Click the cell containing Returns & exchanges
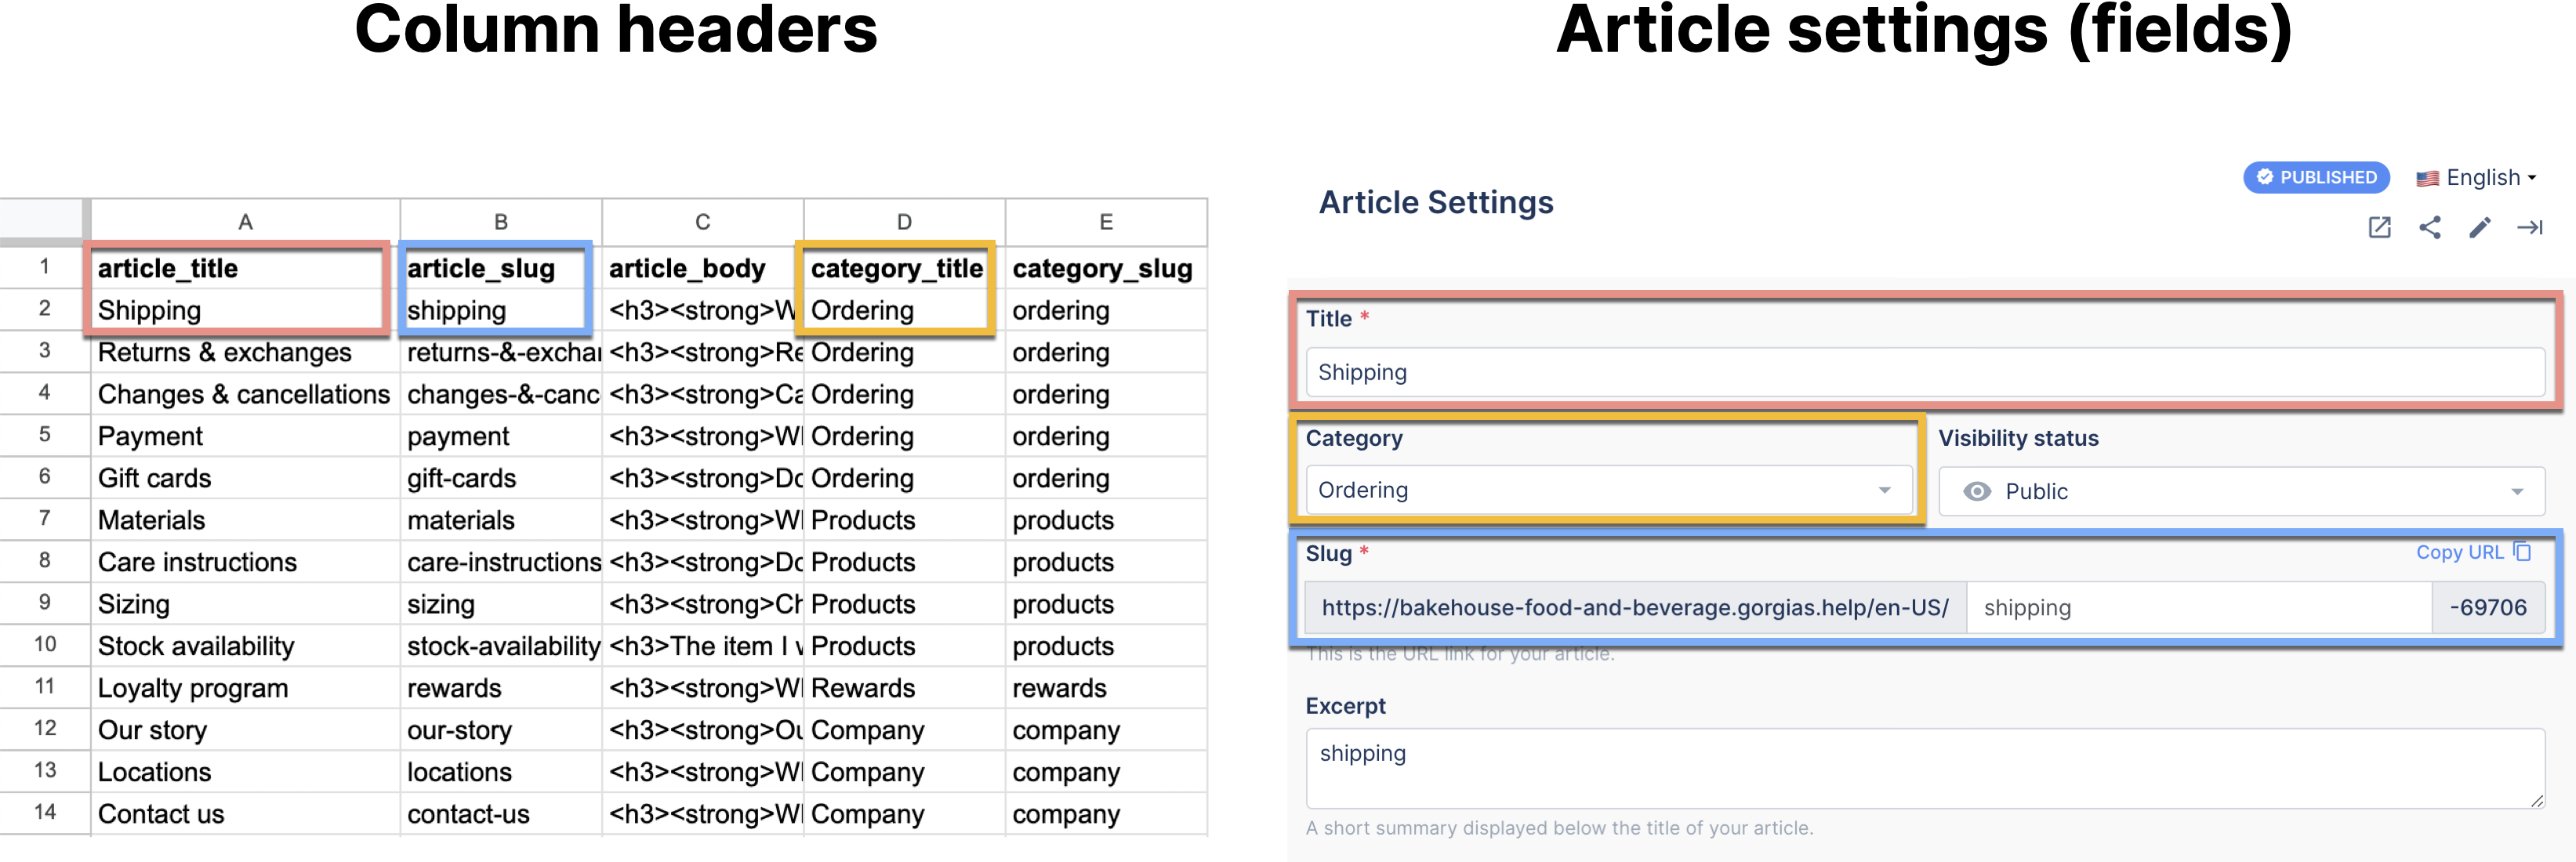Image resolution: width=2576 pixels, height=862 pixels. click(225, 352)
